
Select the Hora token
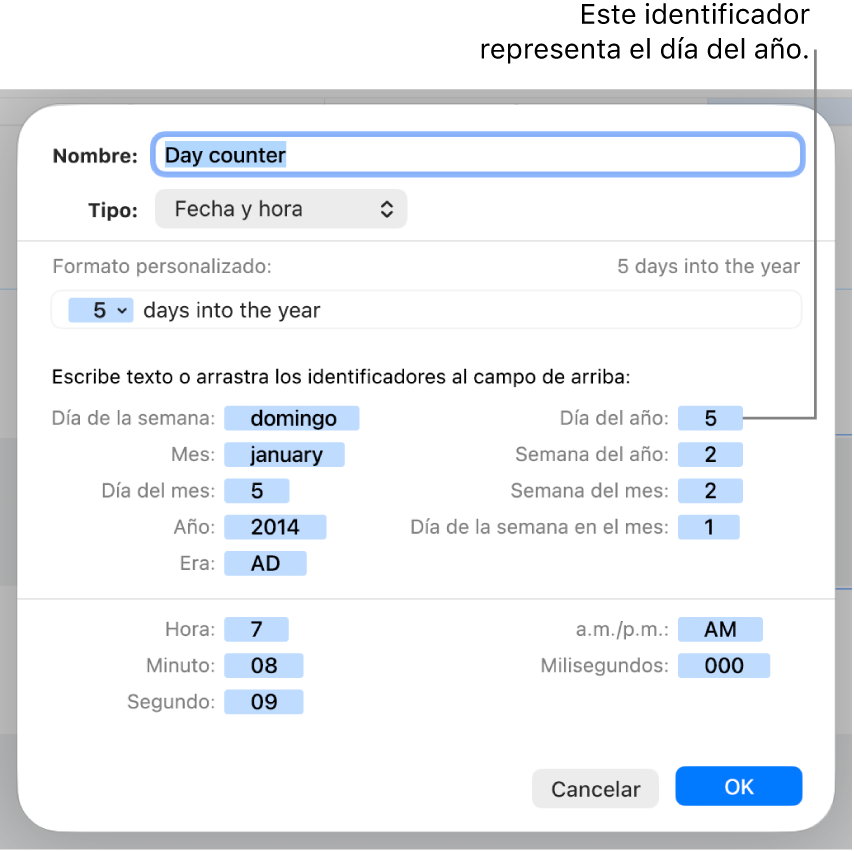click(257, 629)
